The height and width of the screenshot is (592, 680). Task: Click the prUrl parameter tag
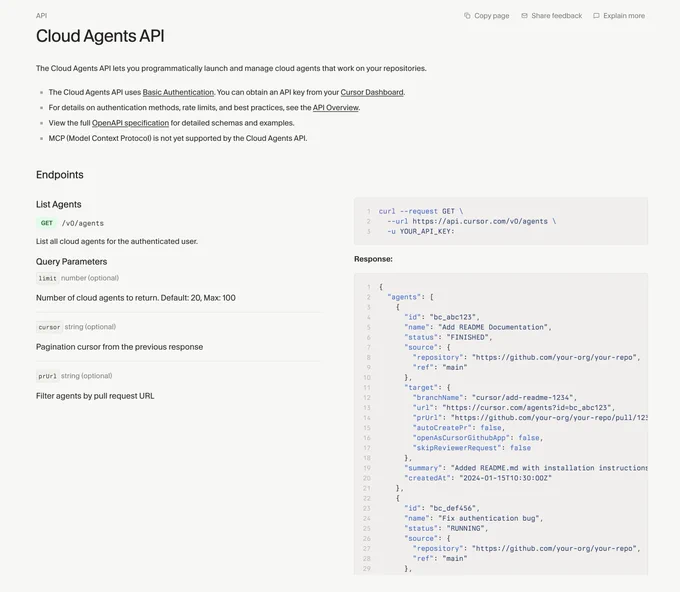[47, 376]
